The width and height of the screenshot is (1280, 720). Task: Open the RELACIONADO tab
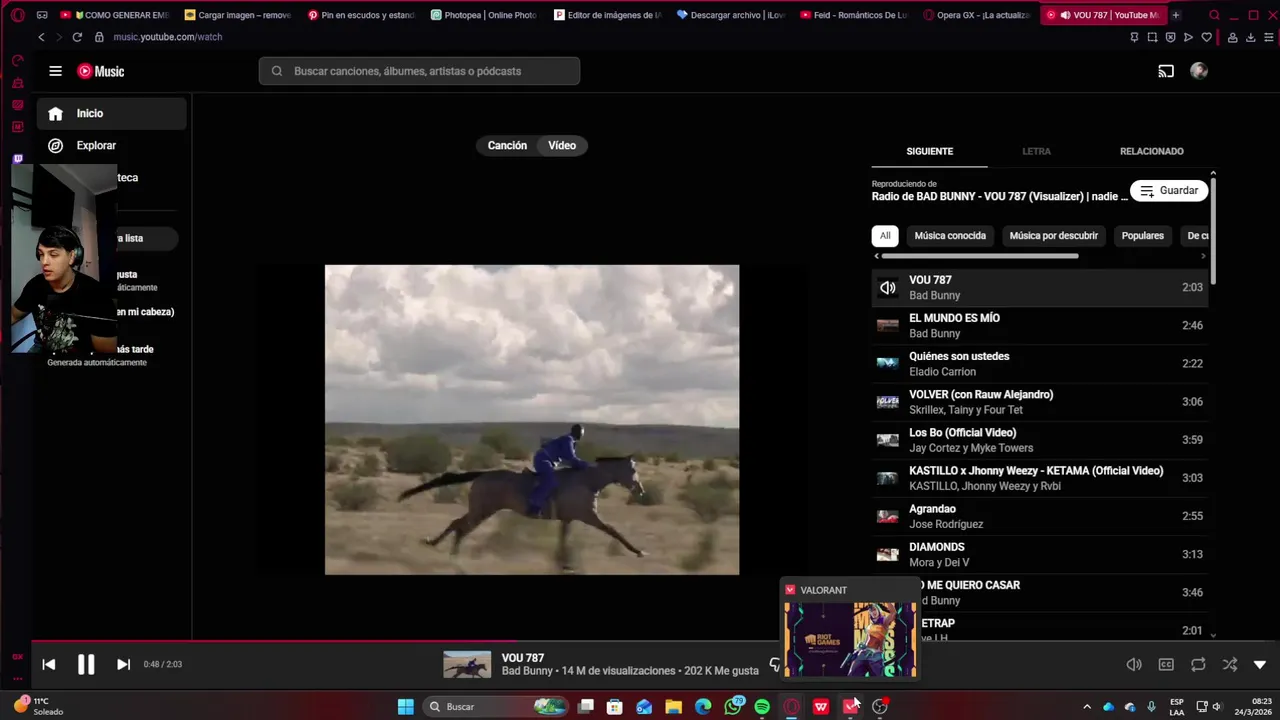point(1152,151)
